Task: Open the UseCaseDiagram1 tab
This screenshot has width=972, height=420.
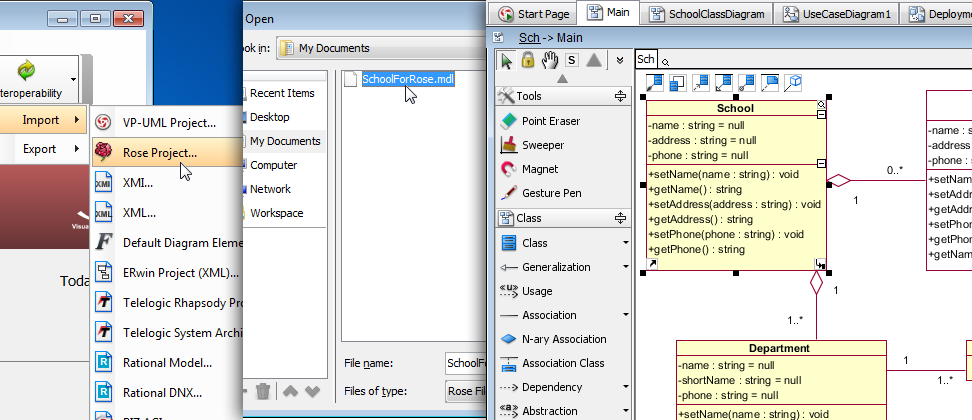Action: click(x=837, y=14)
